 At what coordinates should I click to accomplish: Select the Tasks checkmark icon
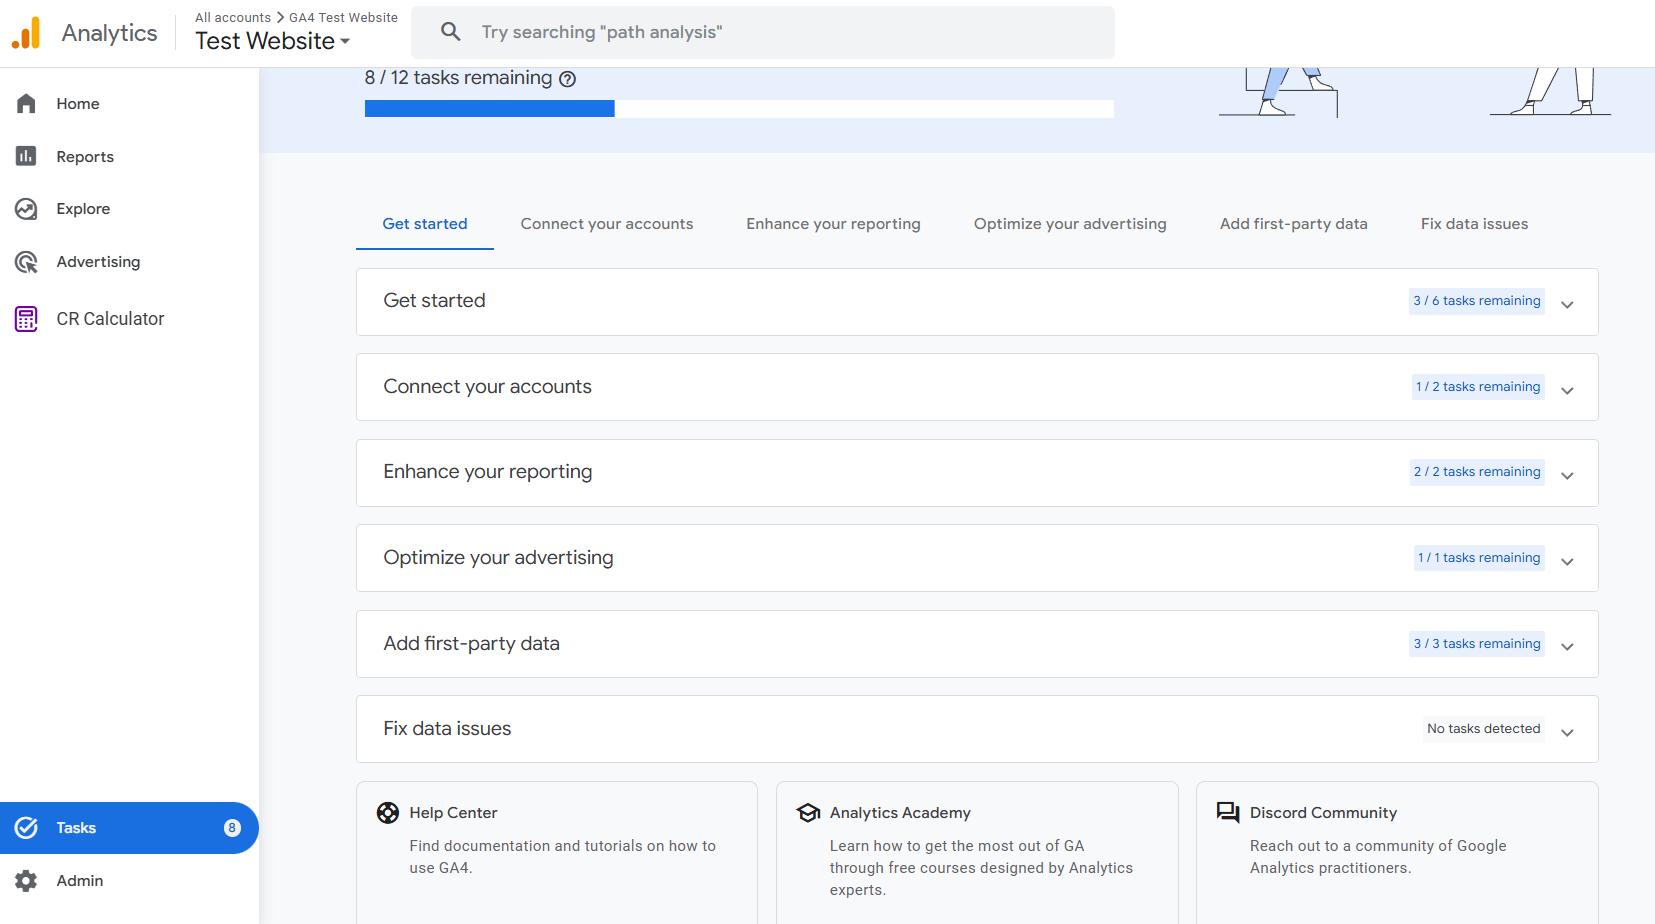click(x=26, y=827)
